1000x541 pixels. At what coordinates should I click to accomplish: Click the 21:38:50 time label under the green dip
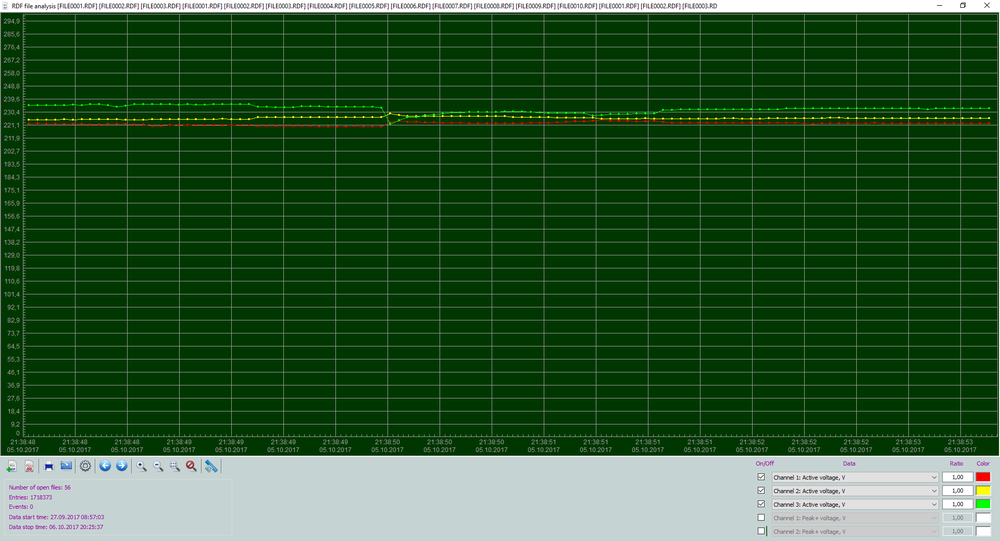click(x=387, y=441)
